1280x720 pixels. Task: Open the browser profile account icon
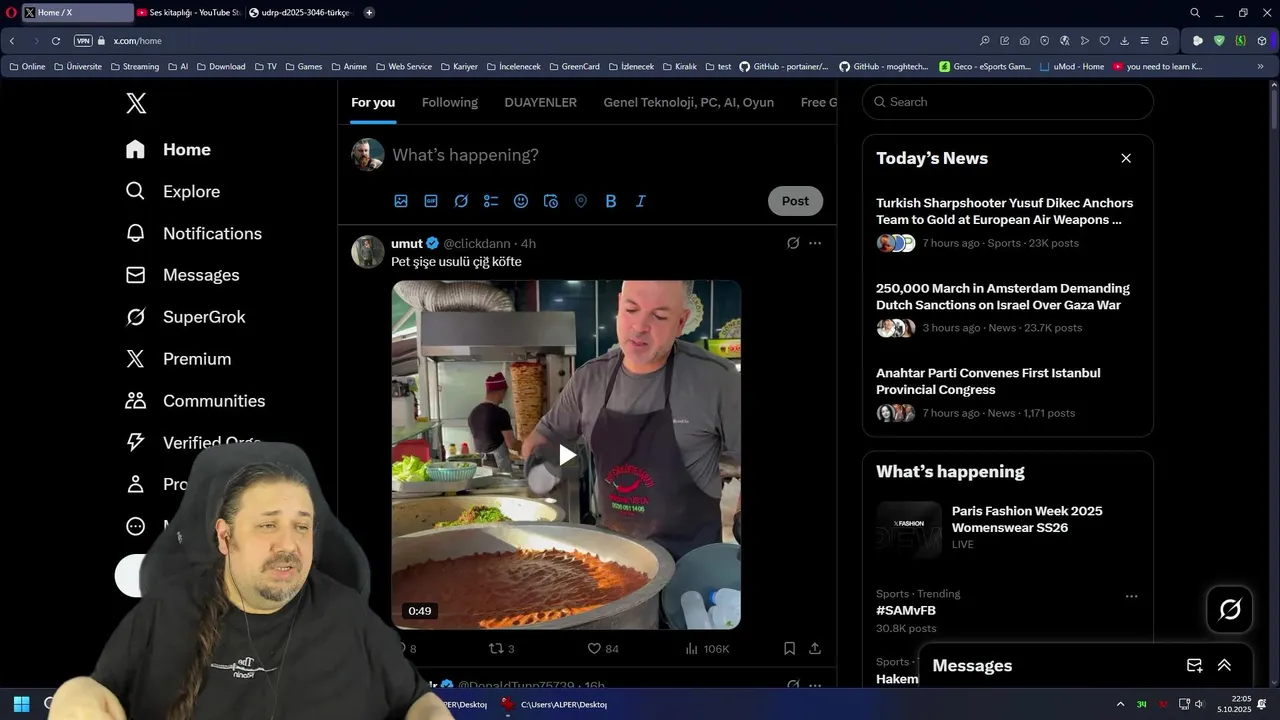1164,41
